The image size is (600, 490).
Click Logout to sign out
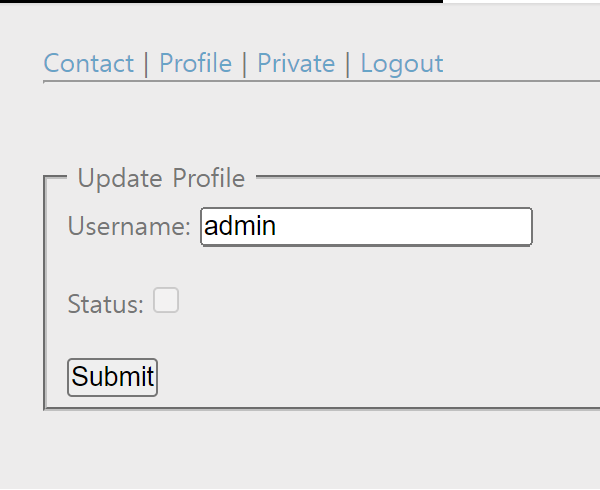[x=401, y=64]
